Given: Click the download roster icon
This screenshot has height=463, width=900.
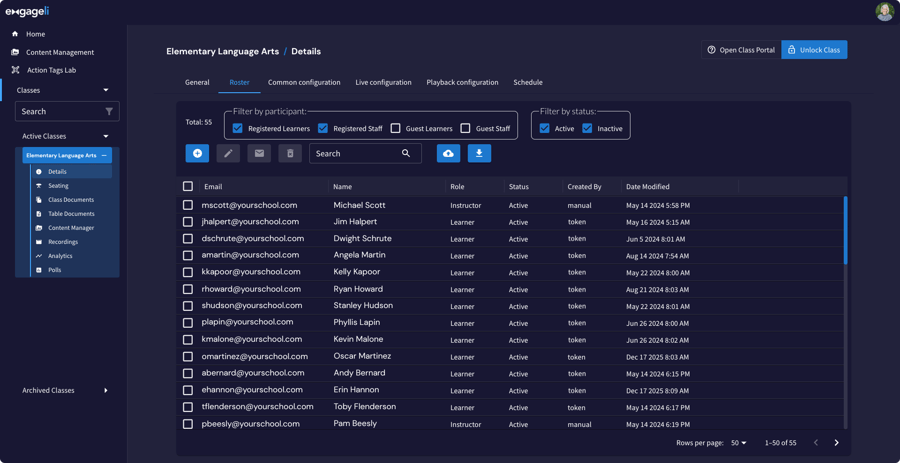Looking at the screenshot, I should click(479, 153).
